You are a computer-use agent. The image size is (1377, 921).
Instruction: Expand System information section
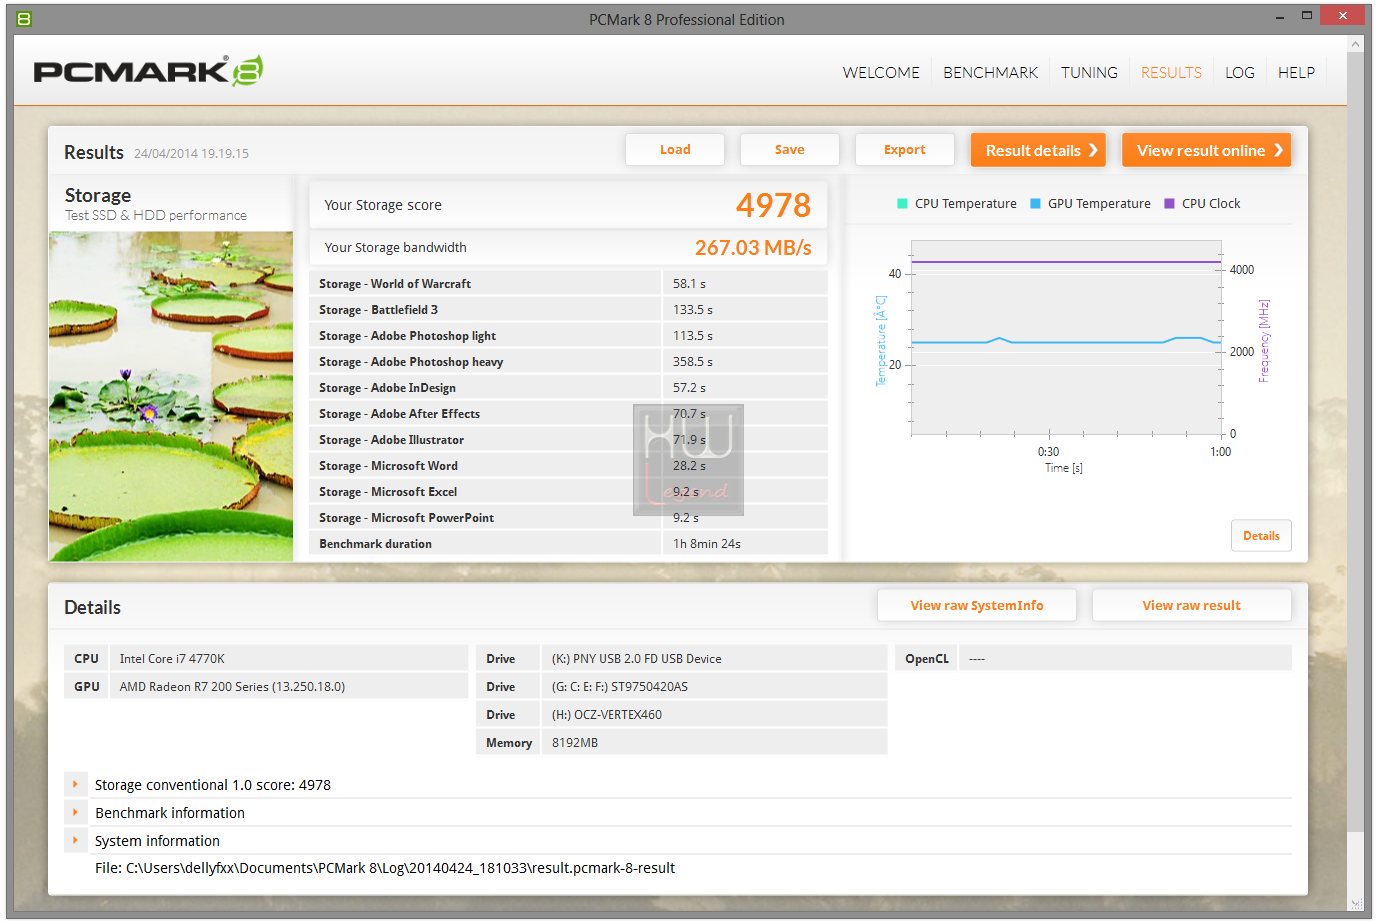(x=76, y=841)
